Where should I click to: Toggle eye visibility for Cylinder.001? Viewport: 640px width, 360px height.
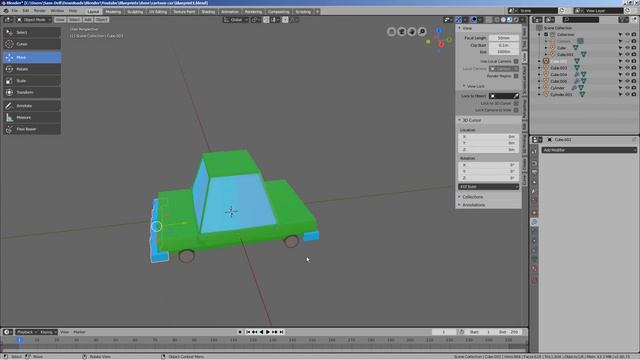[x=627, y=94]
